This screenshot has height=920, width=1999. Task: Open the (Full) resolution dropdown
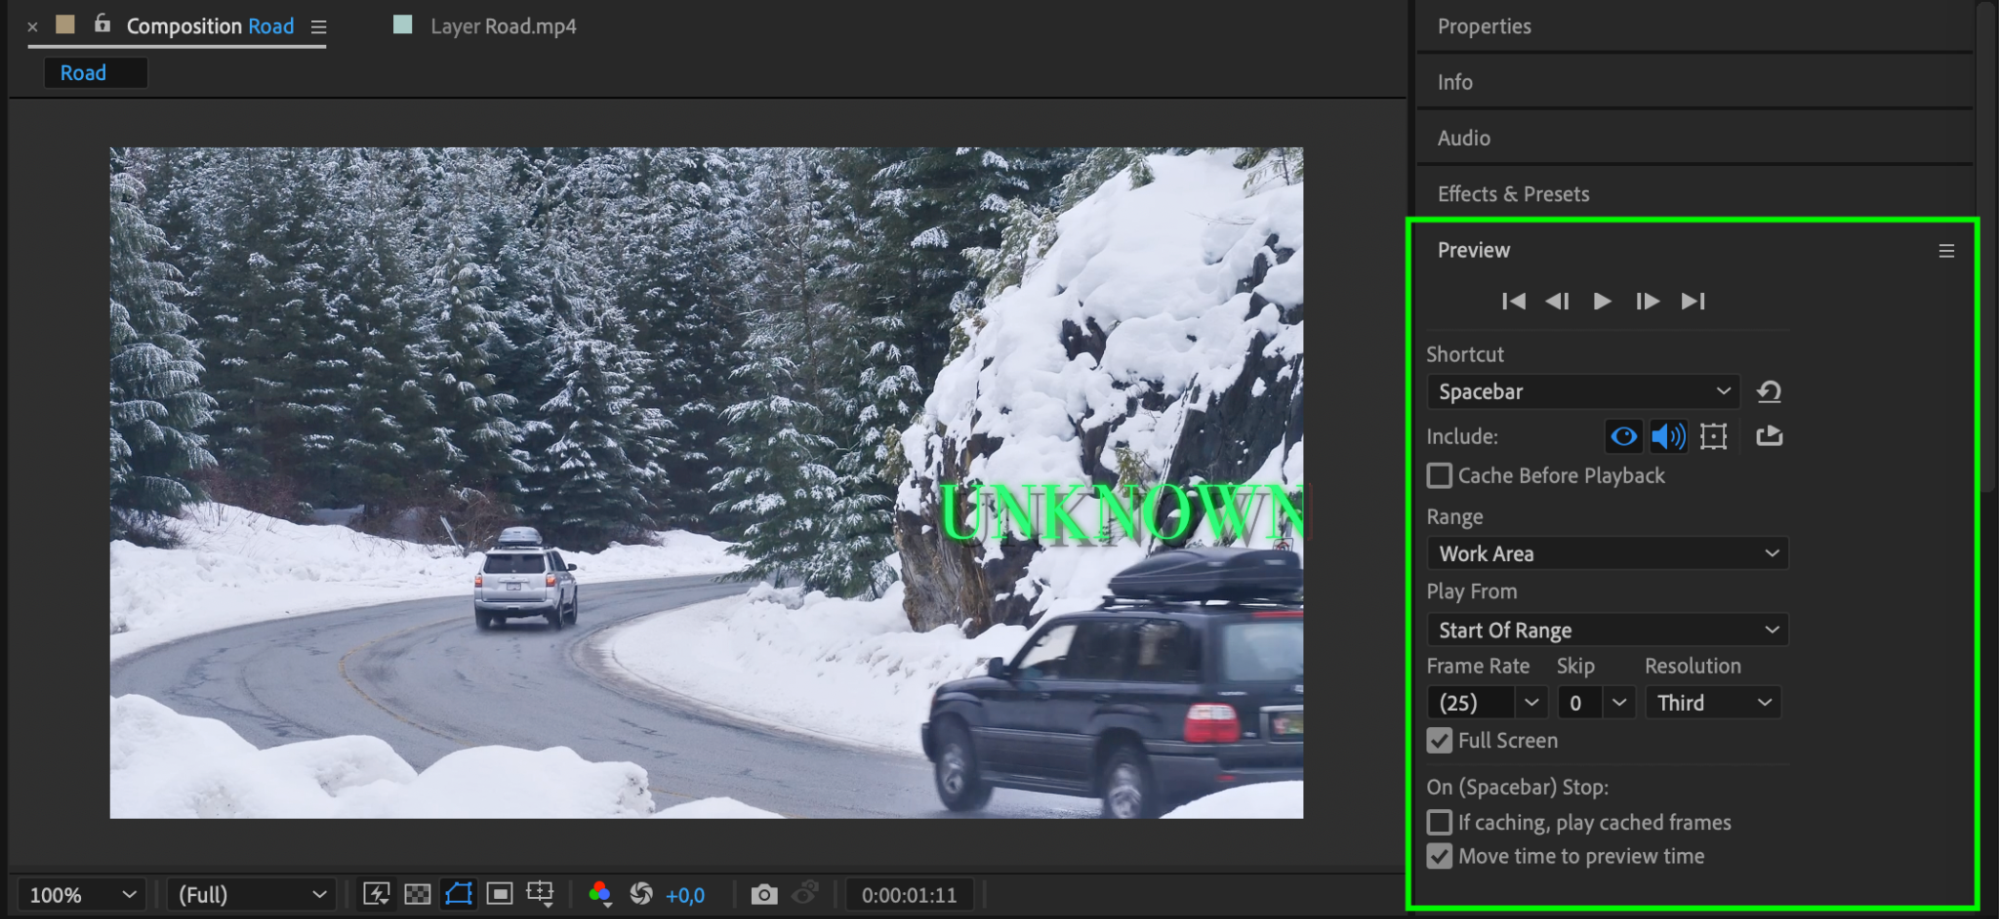[x=251, y=895]
